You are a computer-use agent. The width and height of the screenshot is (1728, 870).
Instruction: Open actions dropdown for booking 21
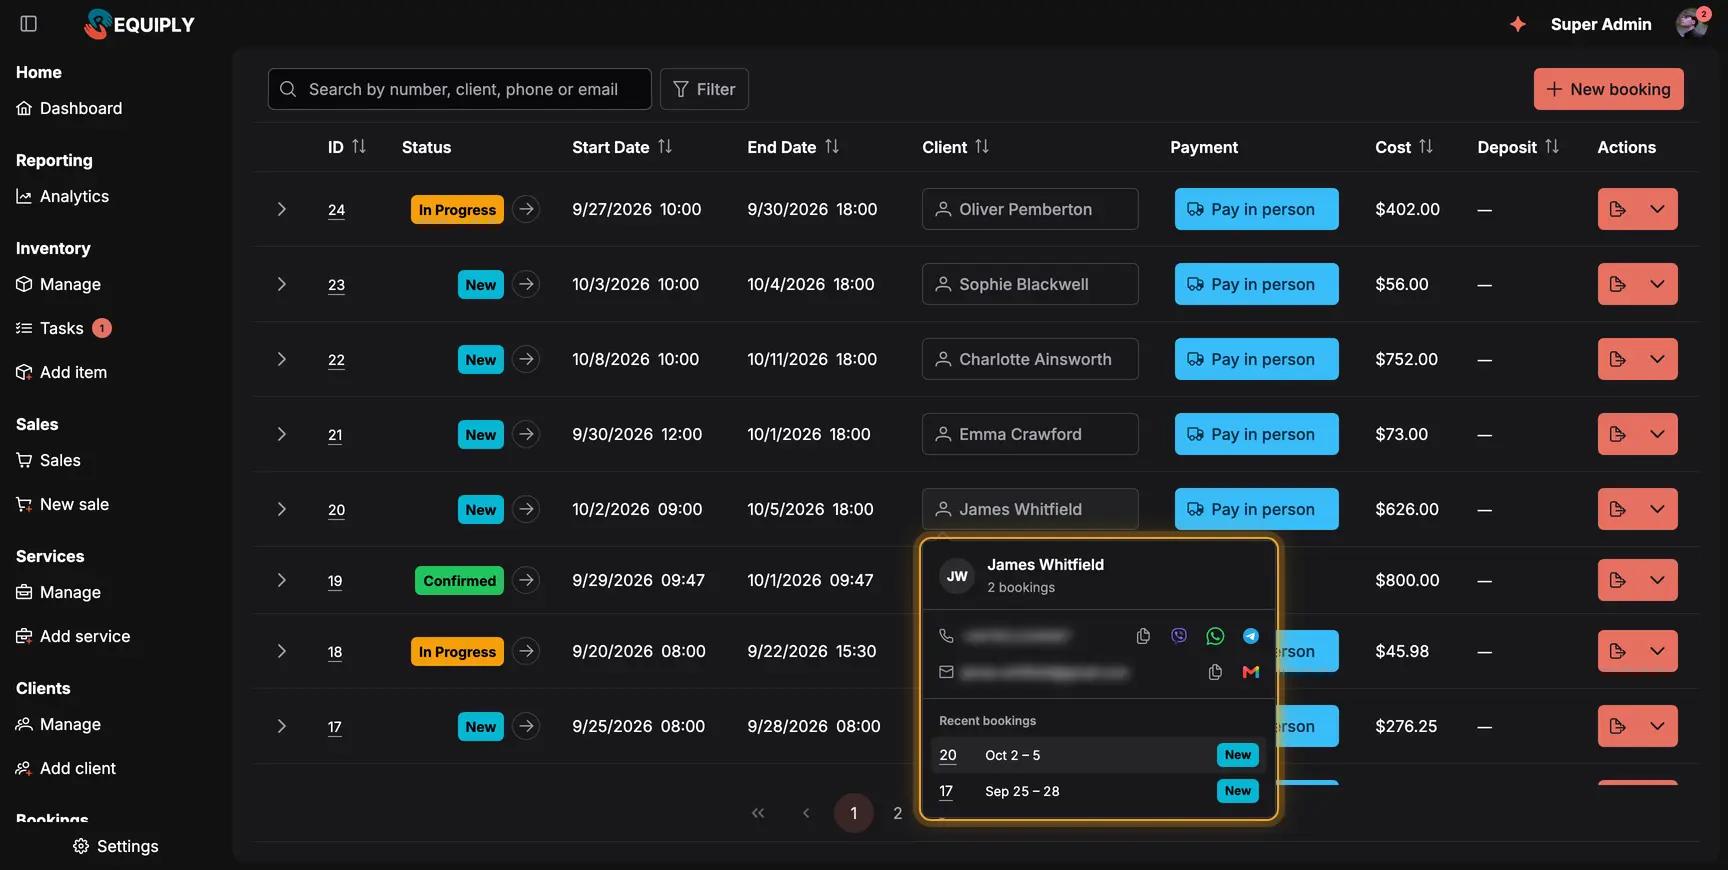pyautogui.click(x=1657, y=434)
